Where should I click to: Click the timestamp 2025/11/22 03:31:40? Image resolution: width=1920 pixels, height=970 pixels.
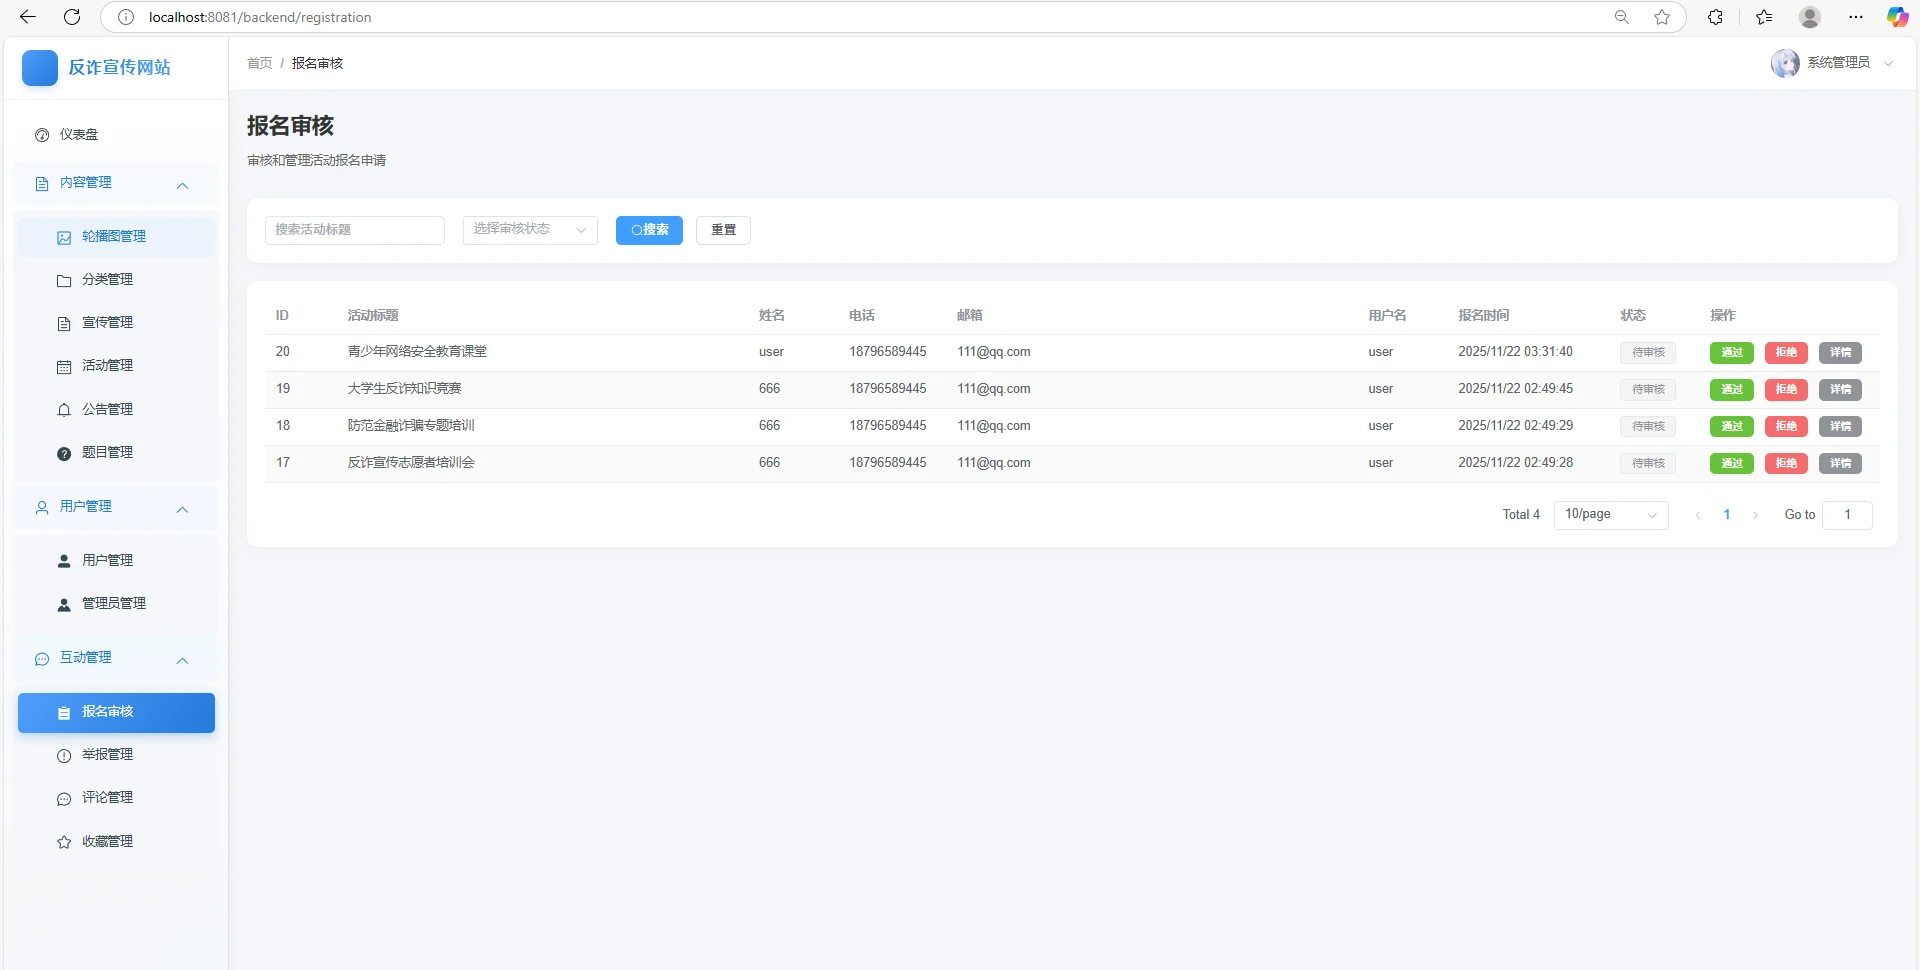point(1515,352)
